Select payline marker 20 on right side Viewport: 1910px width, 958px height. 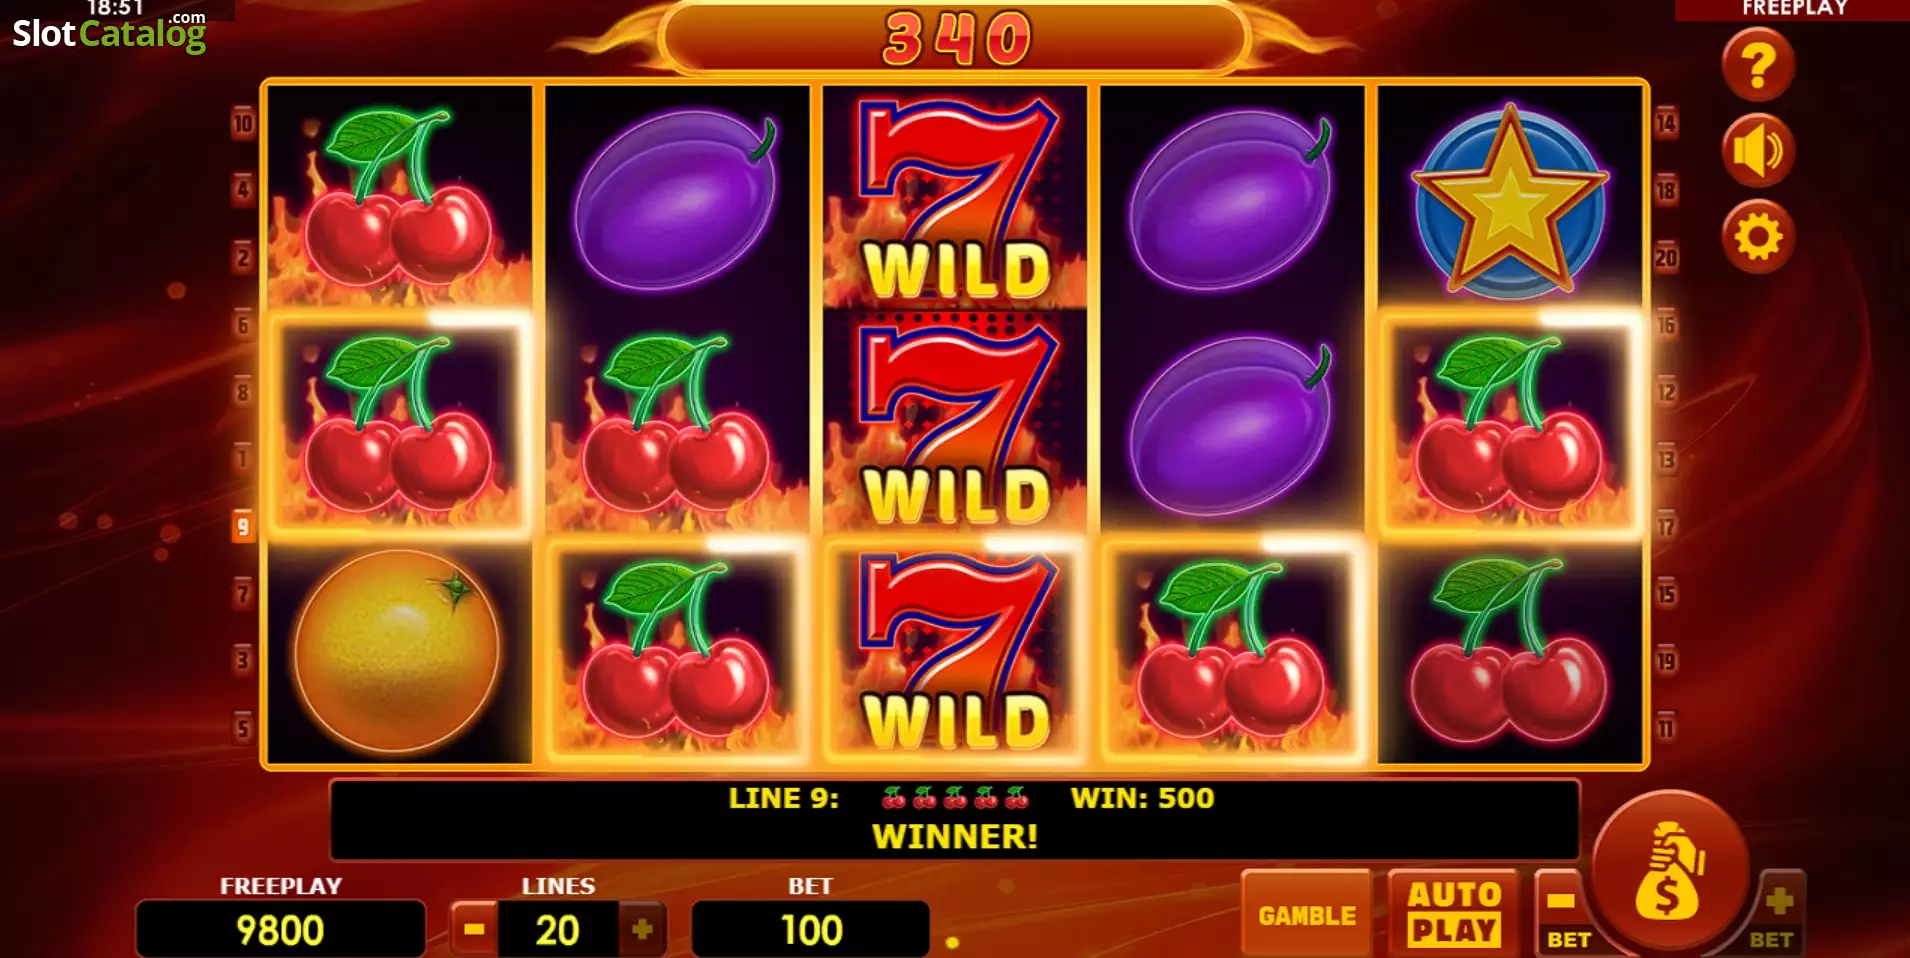1666,258
